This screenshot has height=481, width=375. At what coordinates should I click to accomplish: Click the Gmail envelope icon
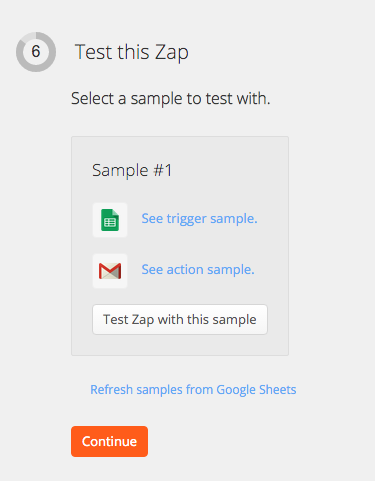pyautogui.click(x=110, y=271)
